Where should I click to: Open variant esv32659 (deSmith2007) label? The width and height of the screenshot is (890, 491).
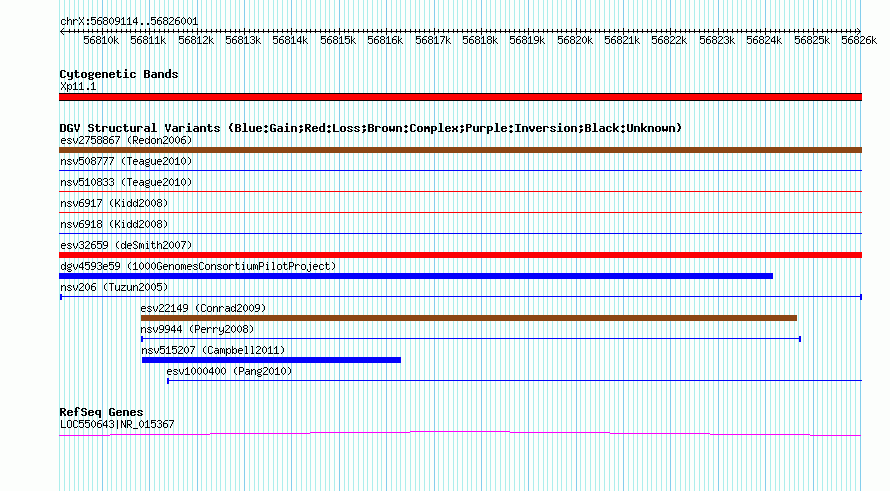pos(126,245)
